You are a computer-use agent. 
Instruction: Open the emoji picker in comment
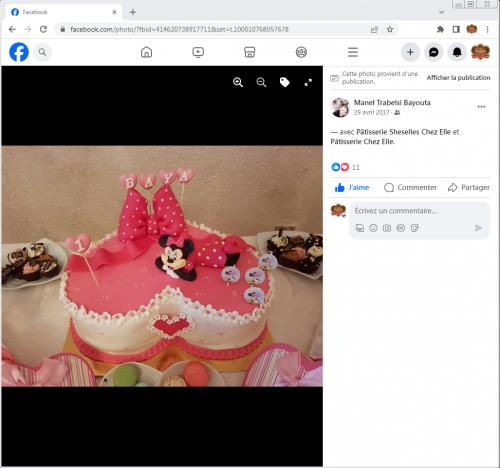coord(373,228)
